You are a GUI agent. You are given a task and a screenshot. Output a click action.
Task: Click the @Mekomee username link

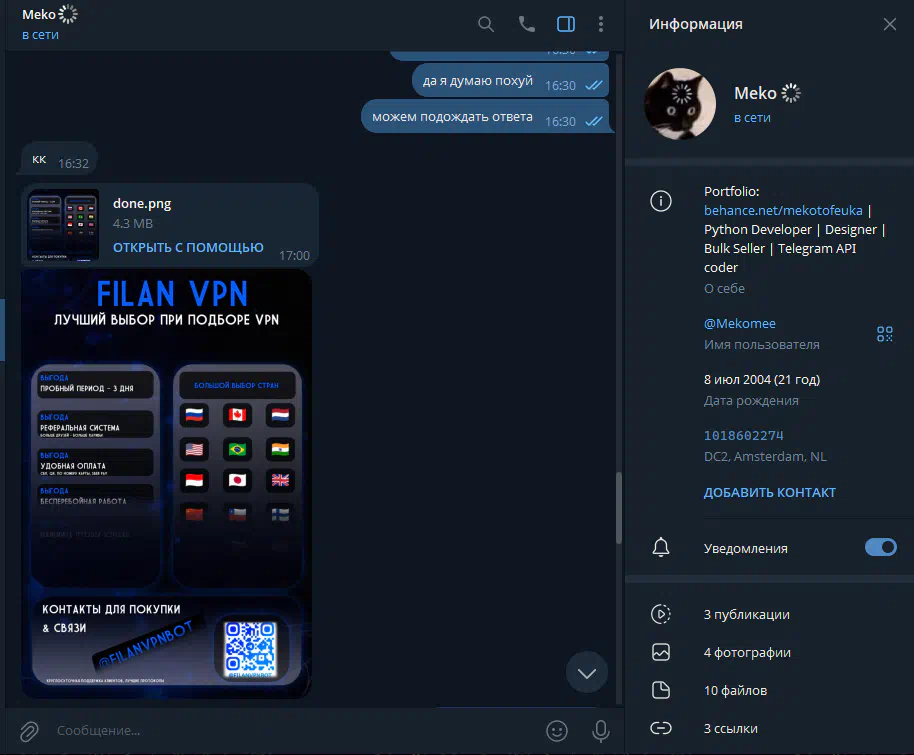click(x=740, y=324)
